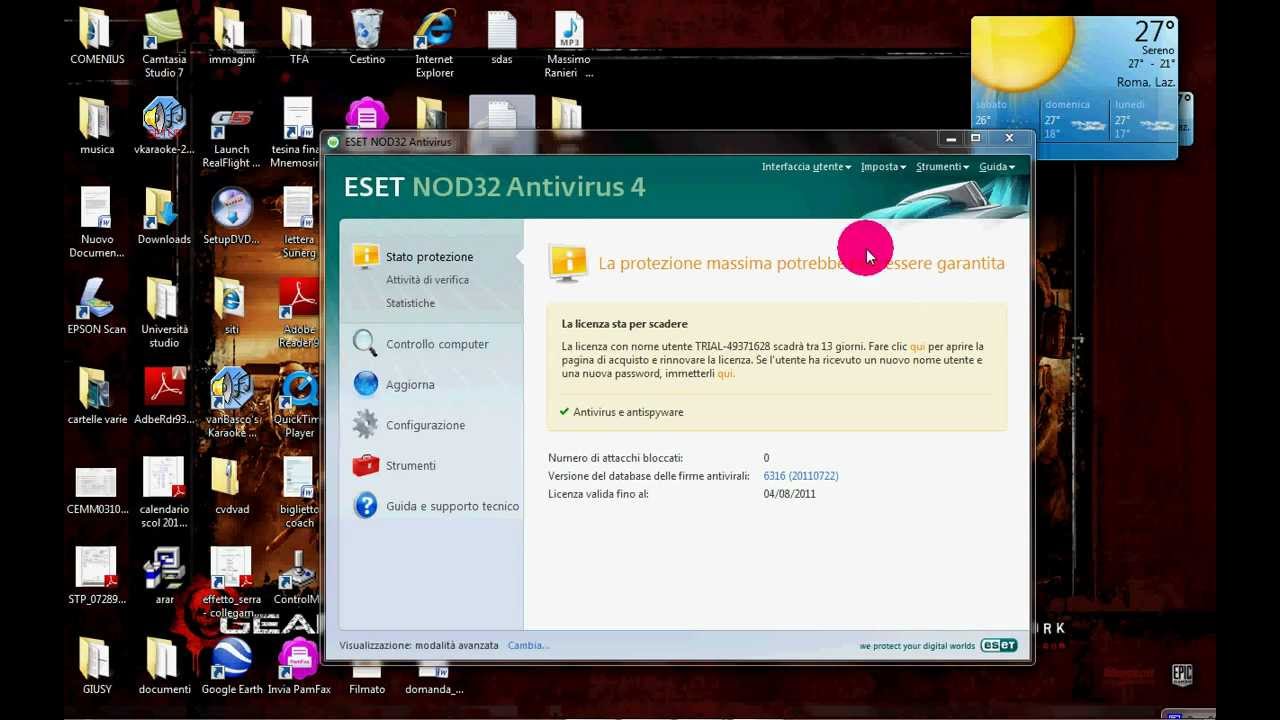Click the ESET logo in footer
The height and width of the screenshot is (720, 1280).
999,645
